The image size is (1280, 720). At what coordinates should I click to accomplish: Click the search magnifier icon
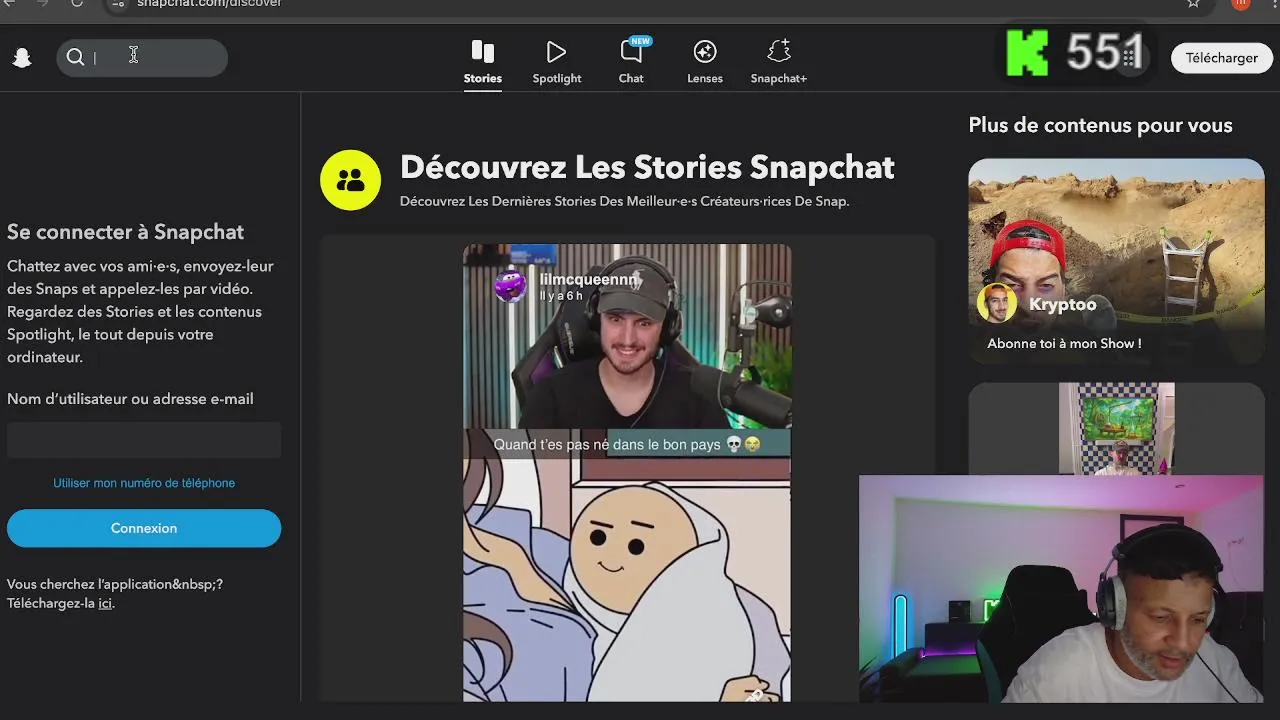tap(75, 58)
